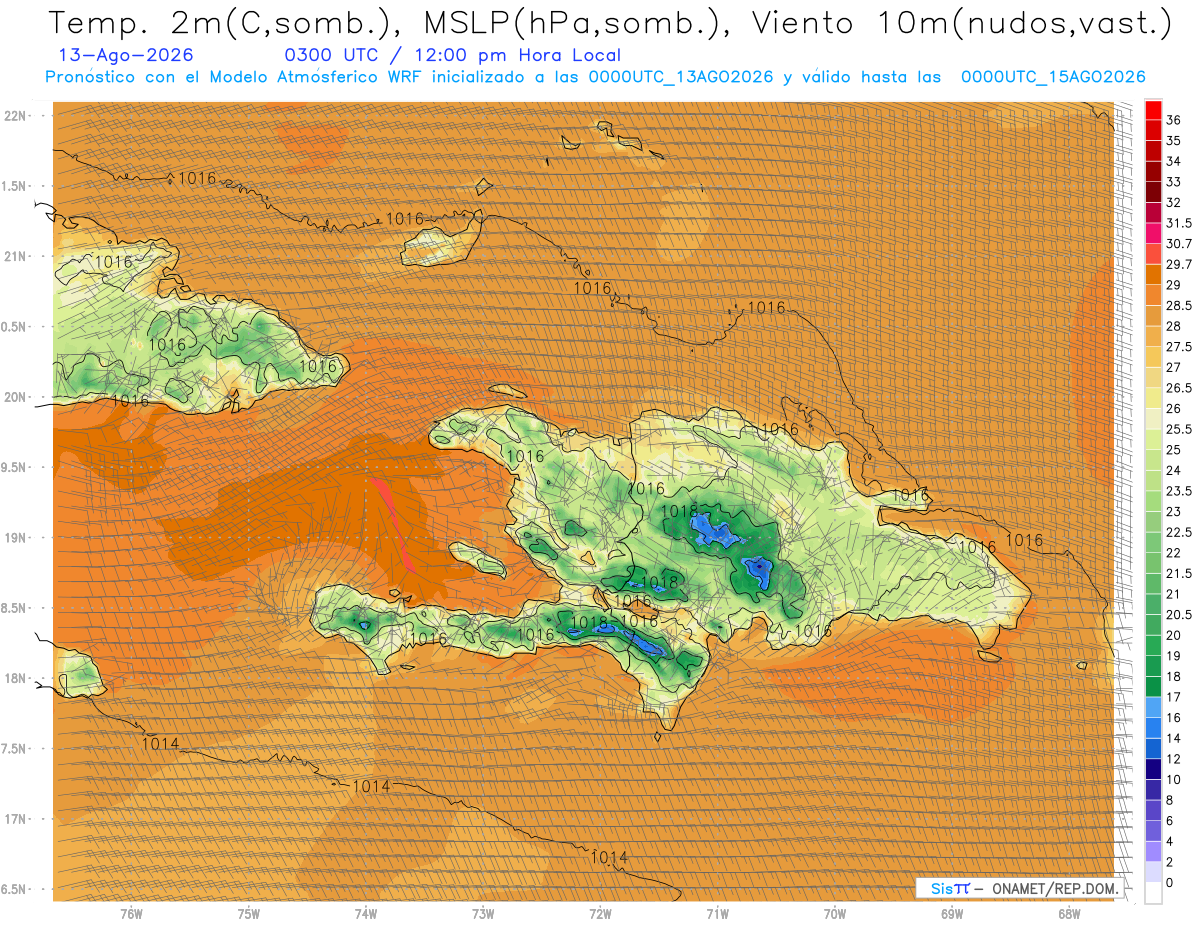Image resolution: width=1200 pixels, height=927 pixels.
Task: Click the pale cream swatch between 25.5 and 26
Action: 1153,419
